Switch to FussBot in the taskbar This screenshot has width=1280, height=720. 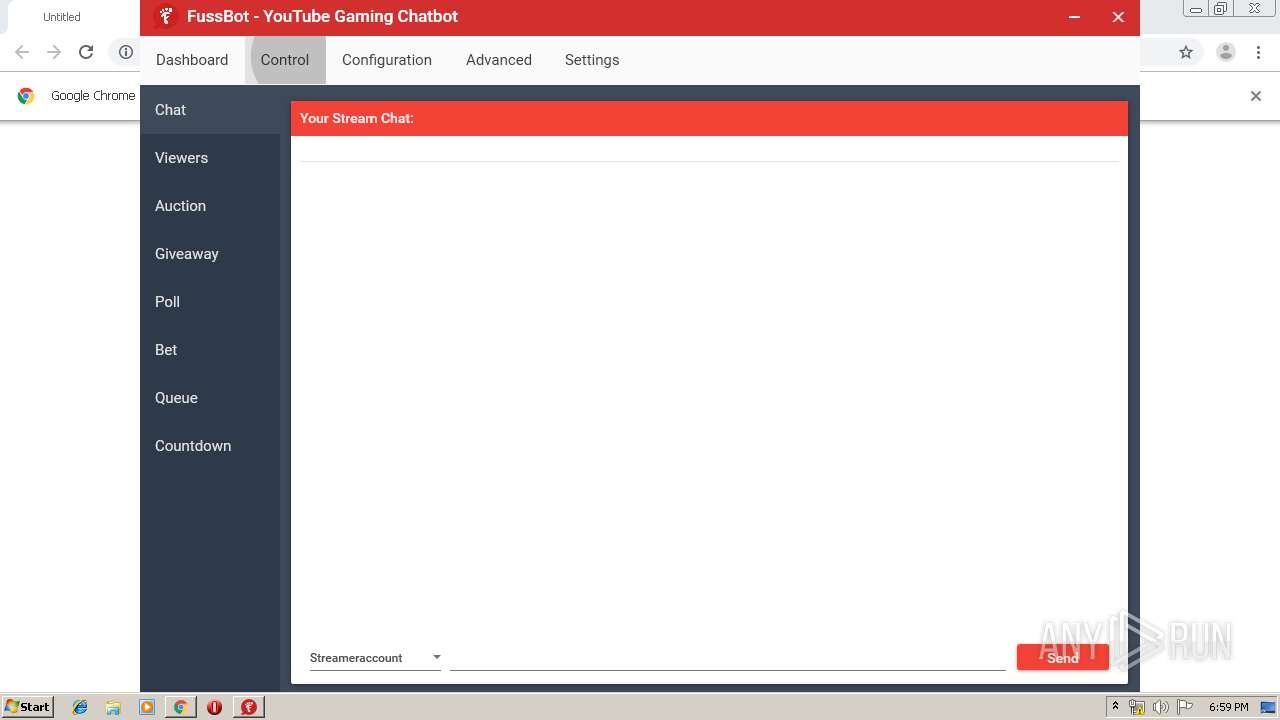pos(248,707)
